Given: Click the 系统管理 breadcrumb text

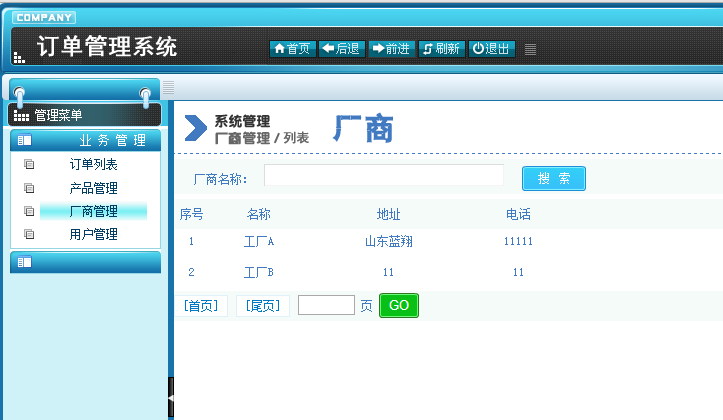Looking at the screenshot, I should 242,121.
